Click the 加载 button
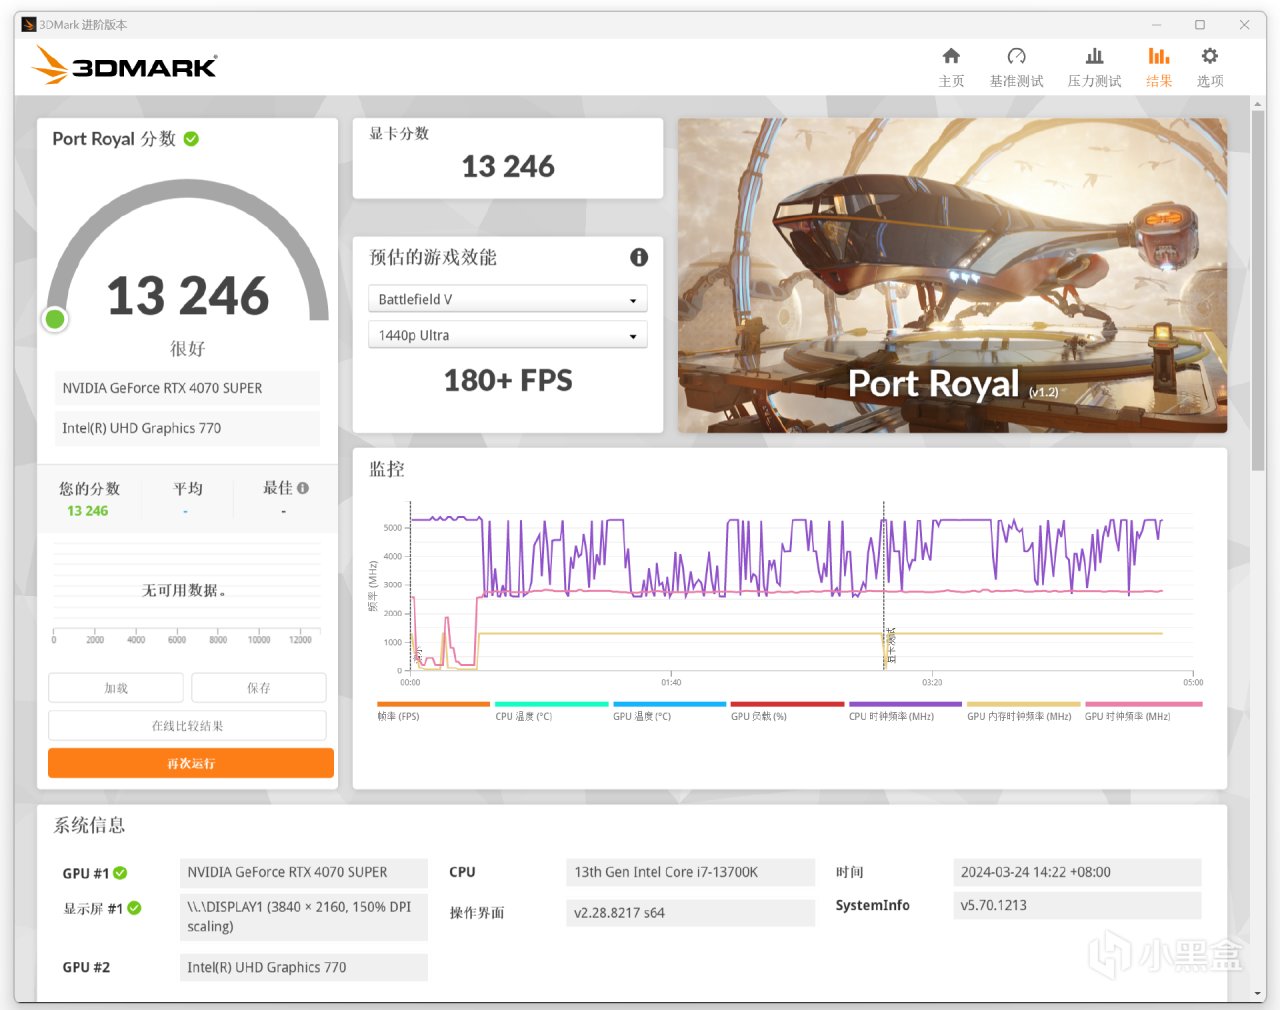 [x=116, y=688]
